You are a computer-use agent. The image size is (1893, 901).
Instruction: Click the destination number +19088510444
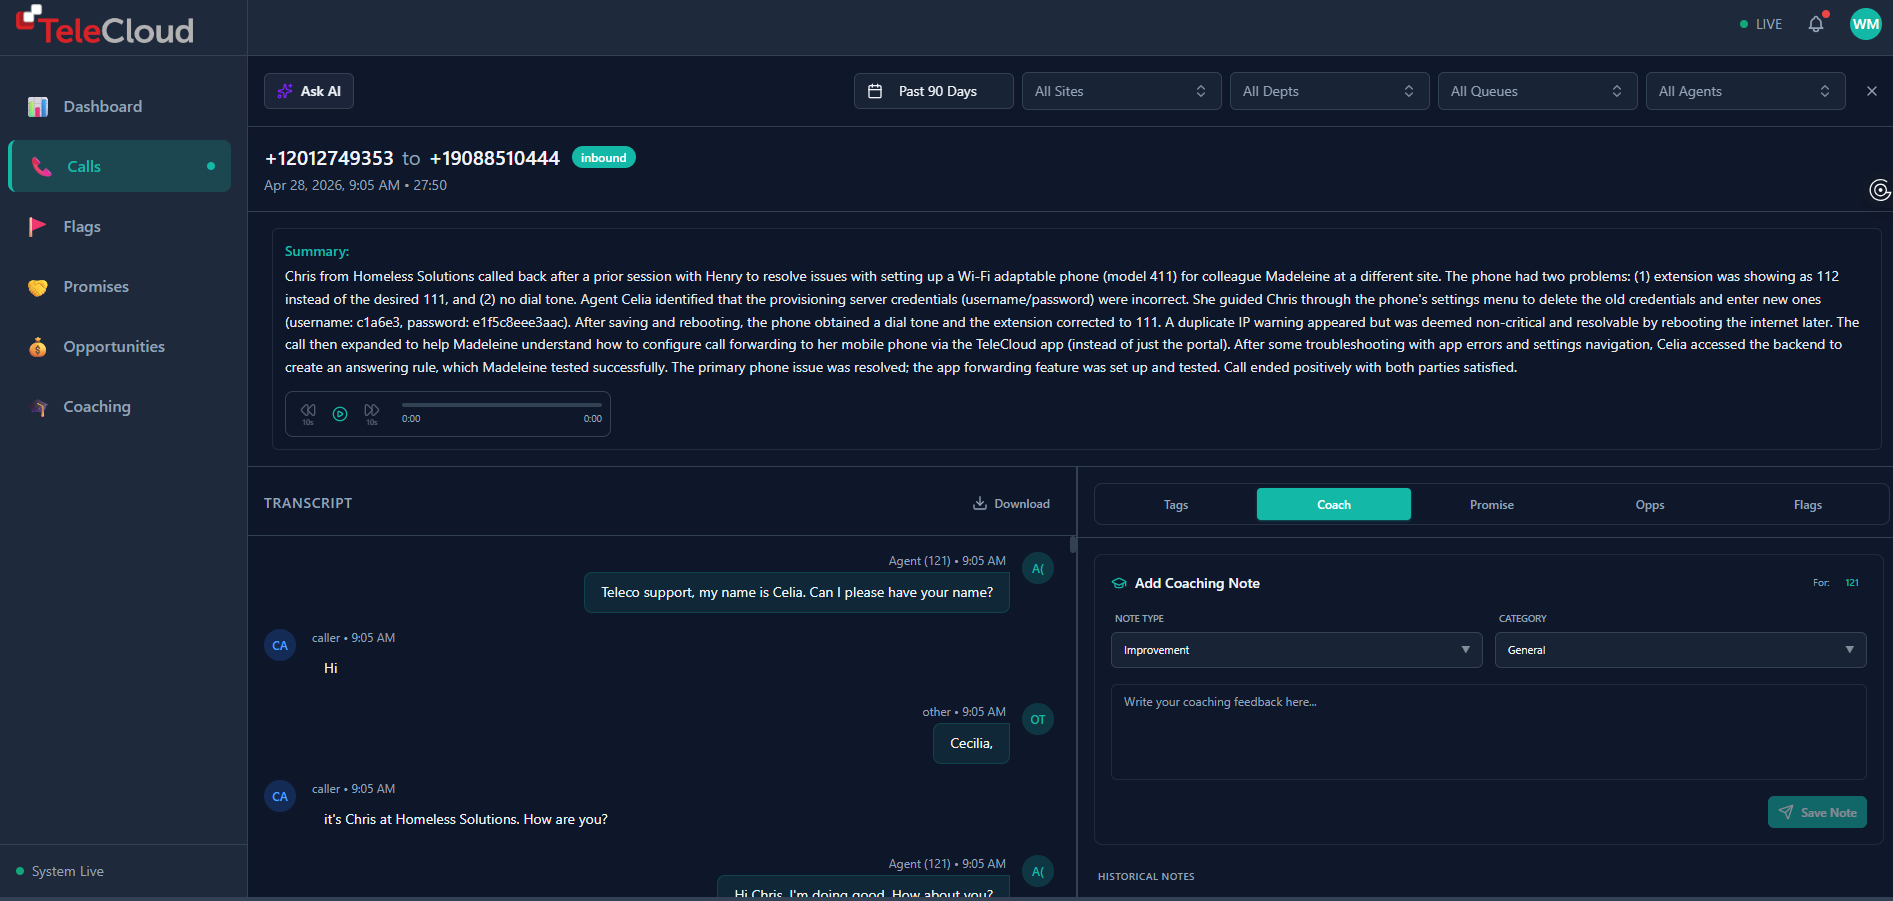coord(495,158)
